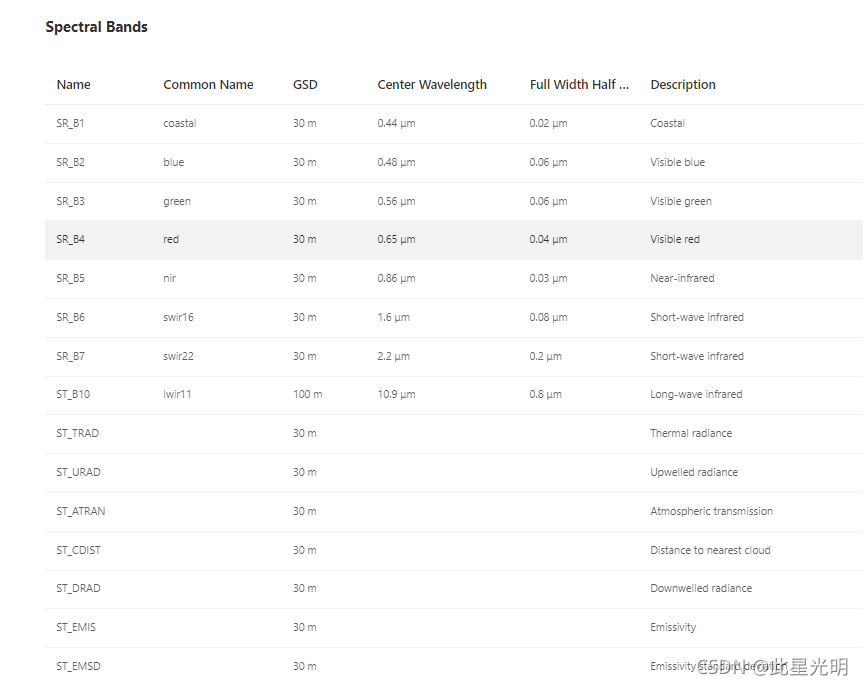Click the 'Emissivity' description of ST_EMIS
Viewport: 863px width, 685px height.
coord(673,627)
